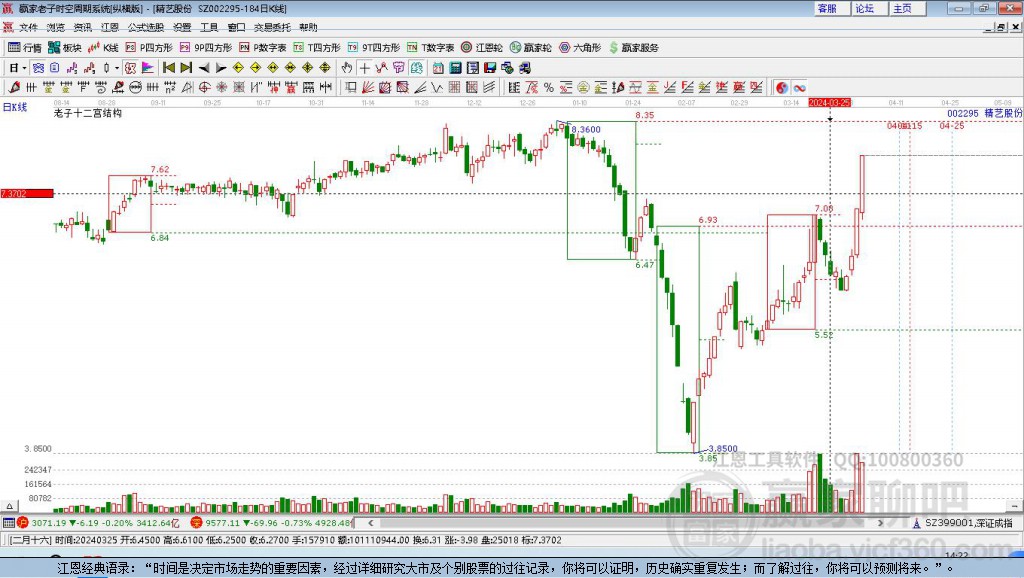The image size is (1024, 578).
Task: Jump to the first bar icon
Action: (168, 68)
